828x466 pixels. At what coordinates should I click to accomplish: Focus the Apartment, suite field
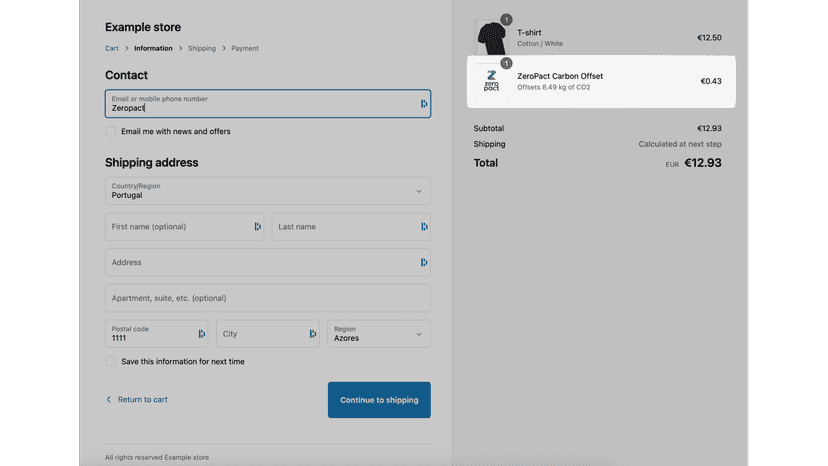(x=268, y=298)
